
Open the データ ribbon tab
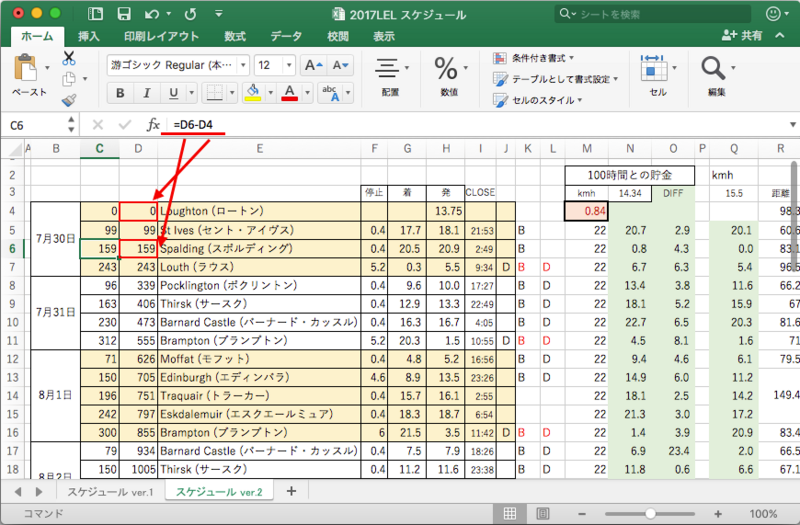286,36
